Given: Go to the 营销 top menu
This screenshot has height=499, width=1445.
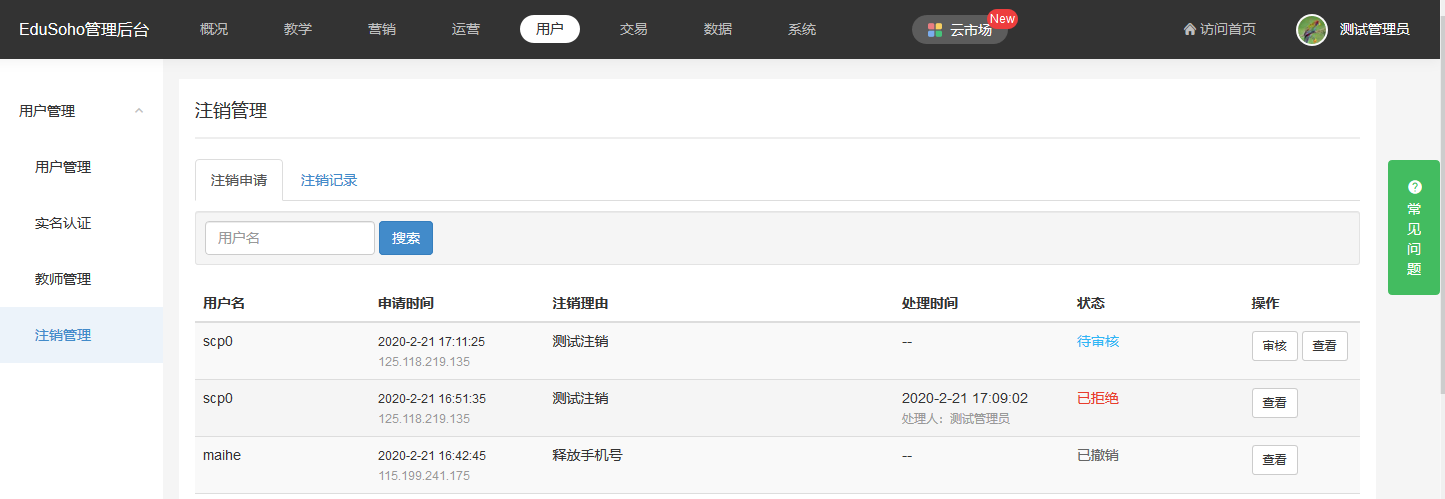Looking at the screenshot, I should tap(382, 29).
